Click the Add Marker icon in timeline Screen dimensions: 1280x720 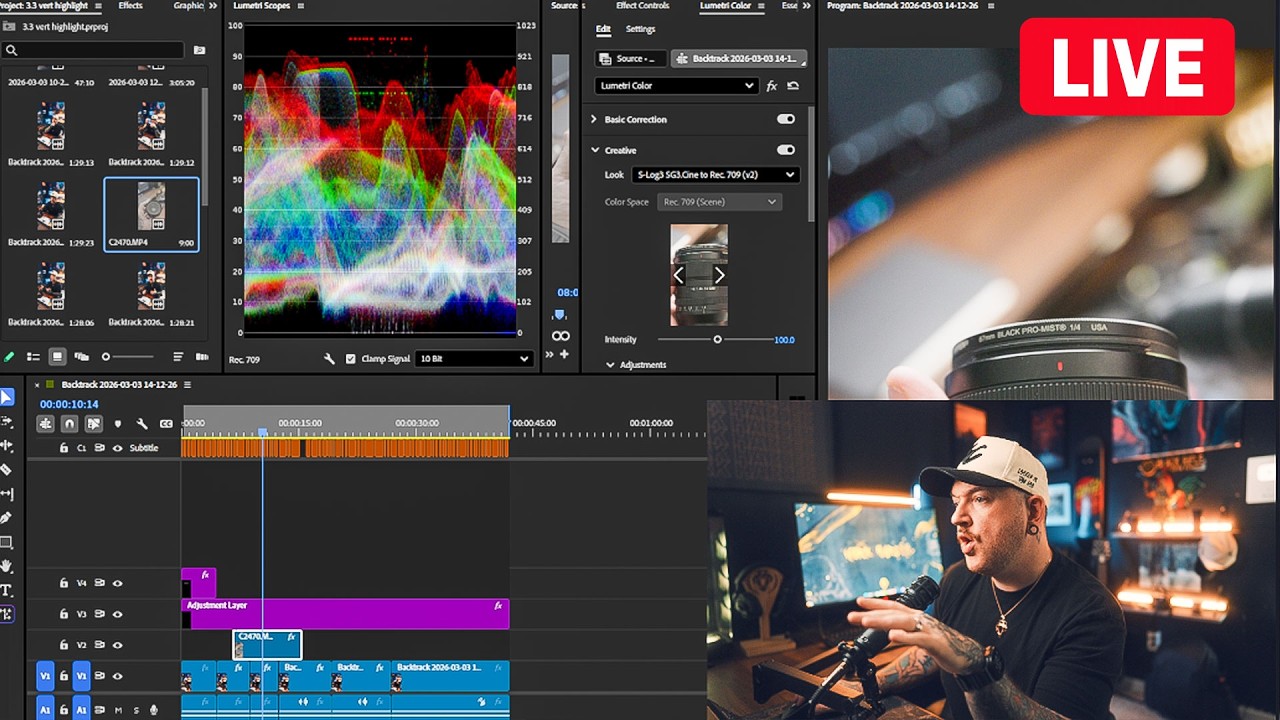tap(117, 424)
